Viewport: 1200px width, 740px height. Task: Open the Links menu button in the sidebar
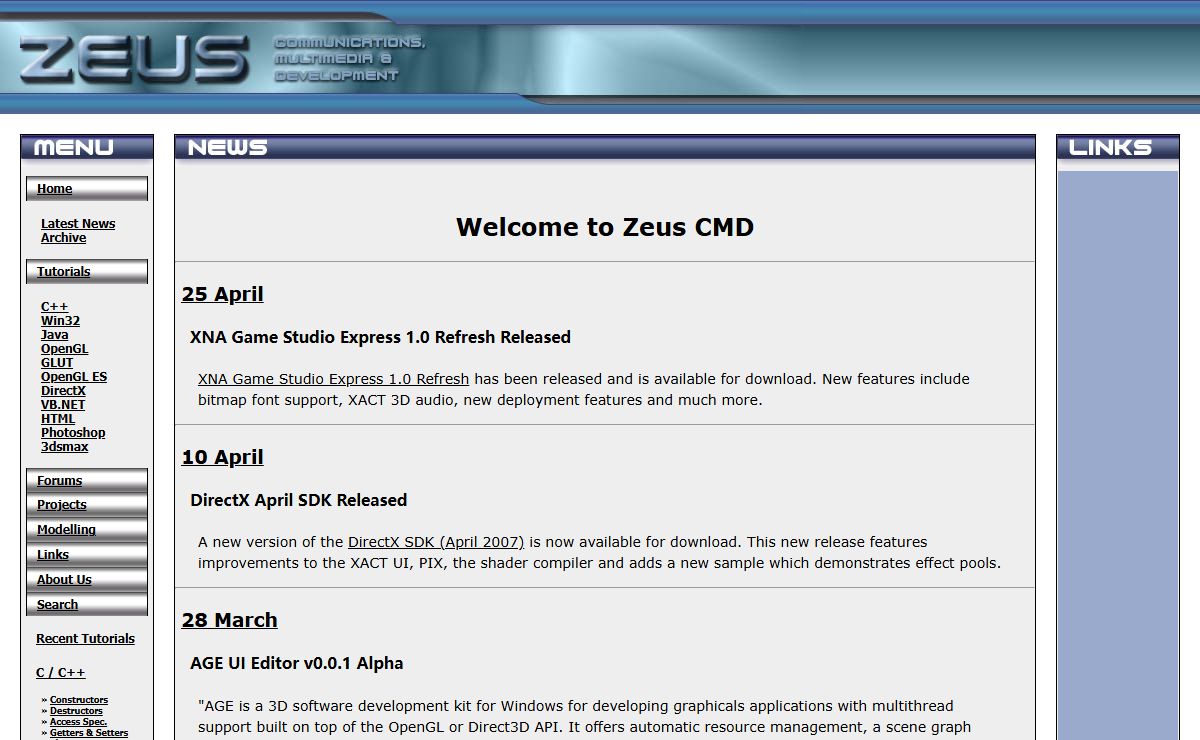(87, 555)
